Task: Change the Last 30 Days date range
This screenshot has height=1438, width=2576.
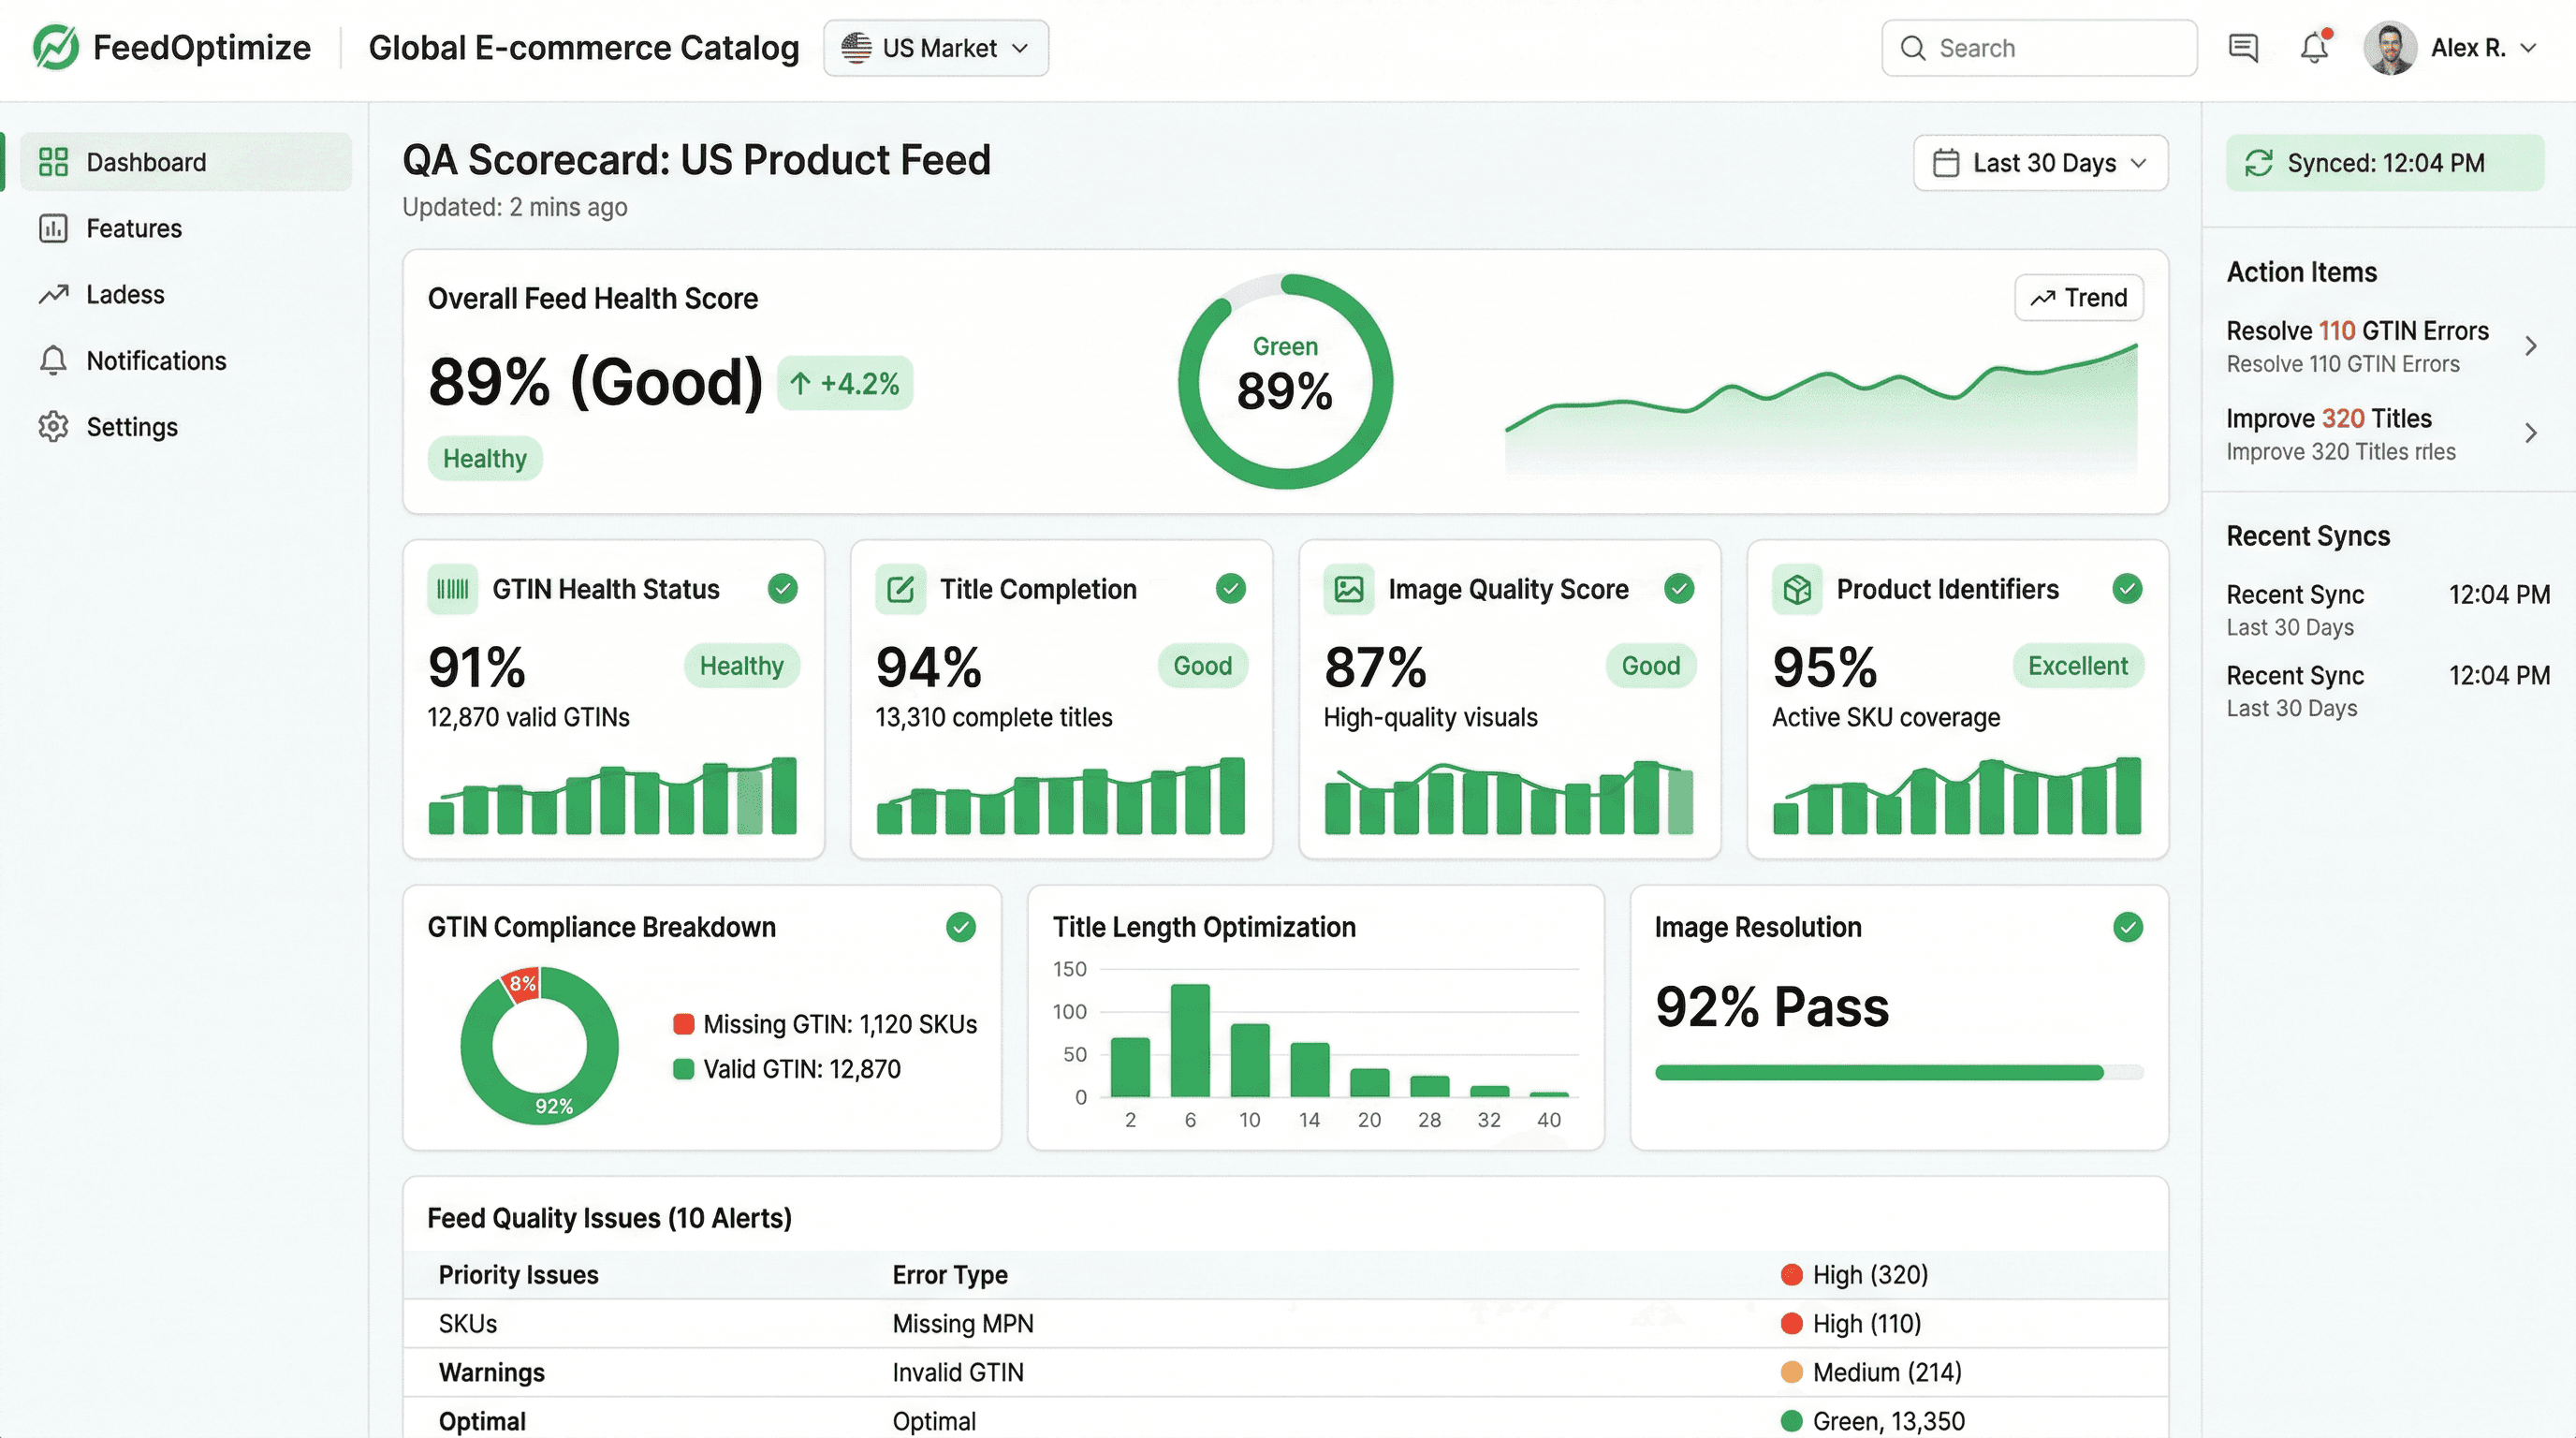Action: coord(2039,162)
